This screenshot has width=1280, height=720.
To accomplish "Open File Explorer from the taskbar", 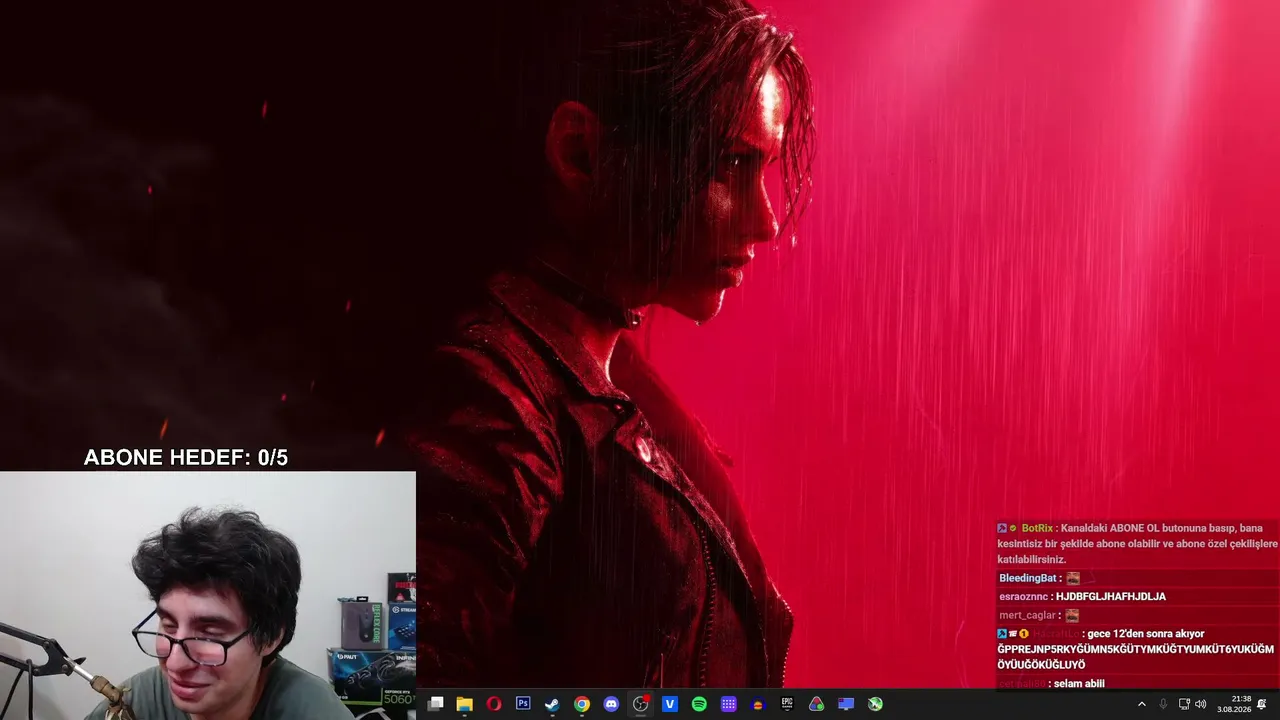I will (464, 704).
